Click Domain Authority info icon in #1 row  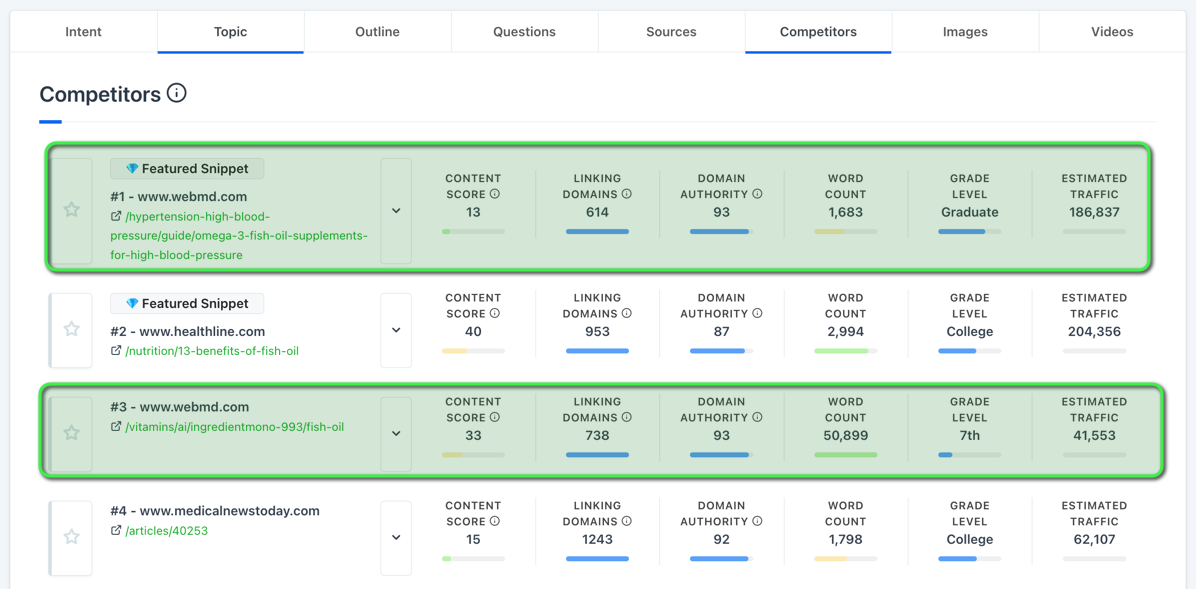pyautogui.click(x=757, y=194)
